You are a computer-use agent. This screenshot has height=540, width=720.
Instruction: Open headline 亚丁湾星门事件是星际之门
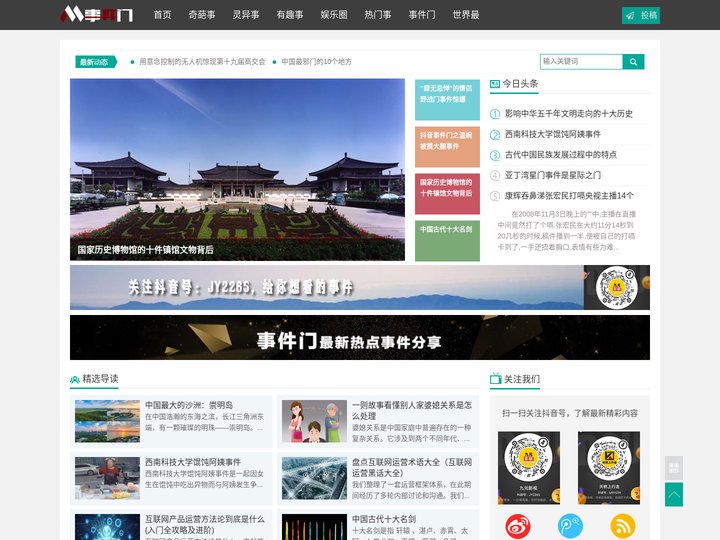point(553,175)
